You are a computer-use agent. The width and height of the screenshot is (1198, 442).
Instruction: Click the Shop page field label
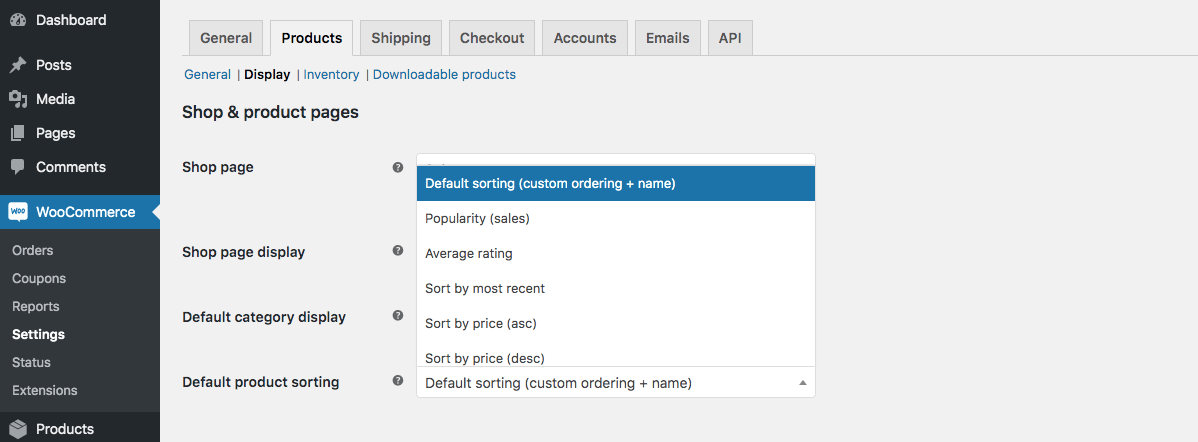click(218, 167)
